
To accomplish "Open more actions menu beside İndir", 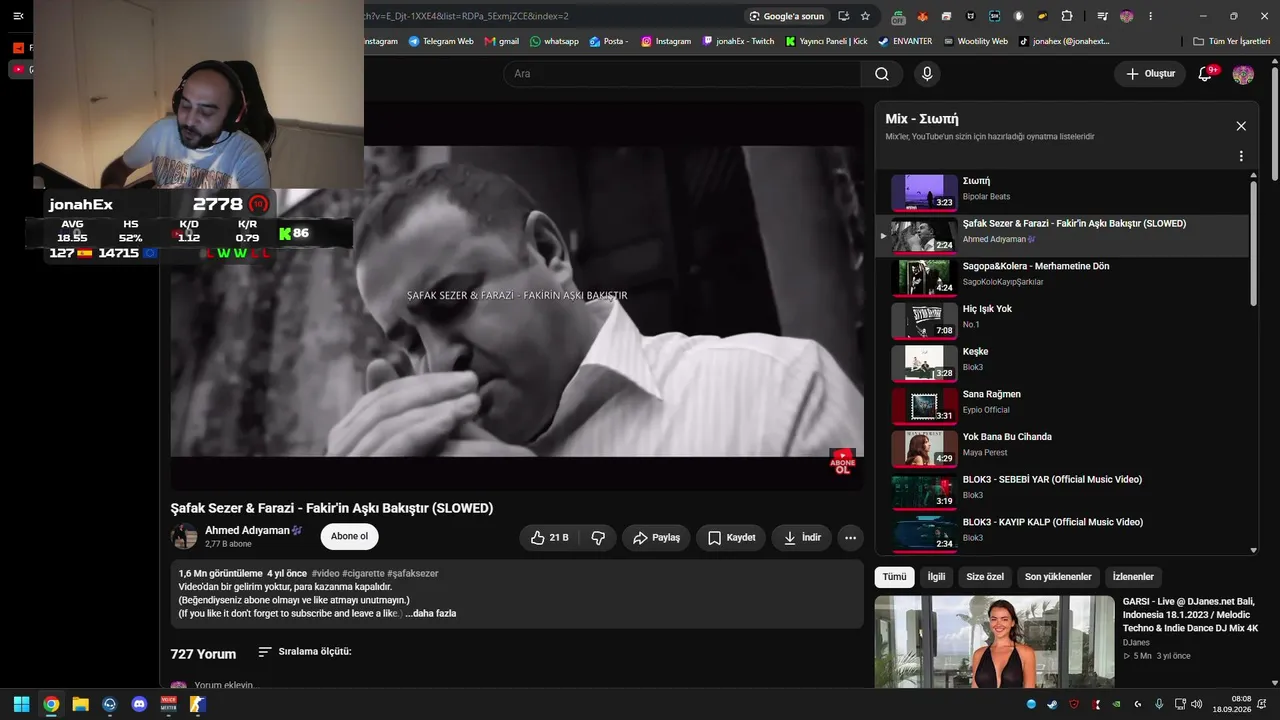I will click(850, 538).
